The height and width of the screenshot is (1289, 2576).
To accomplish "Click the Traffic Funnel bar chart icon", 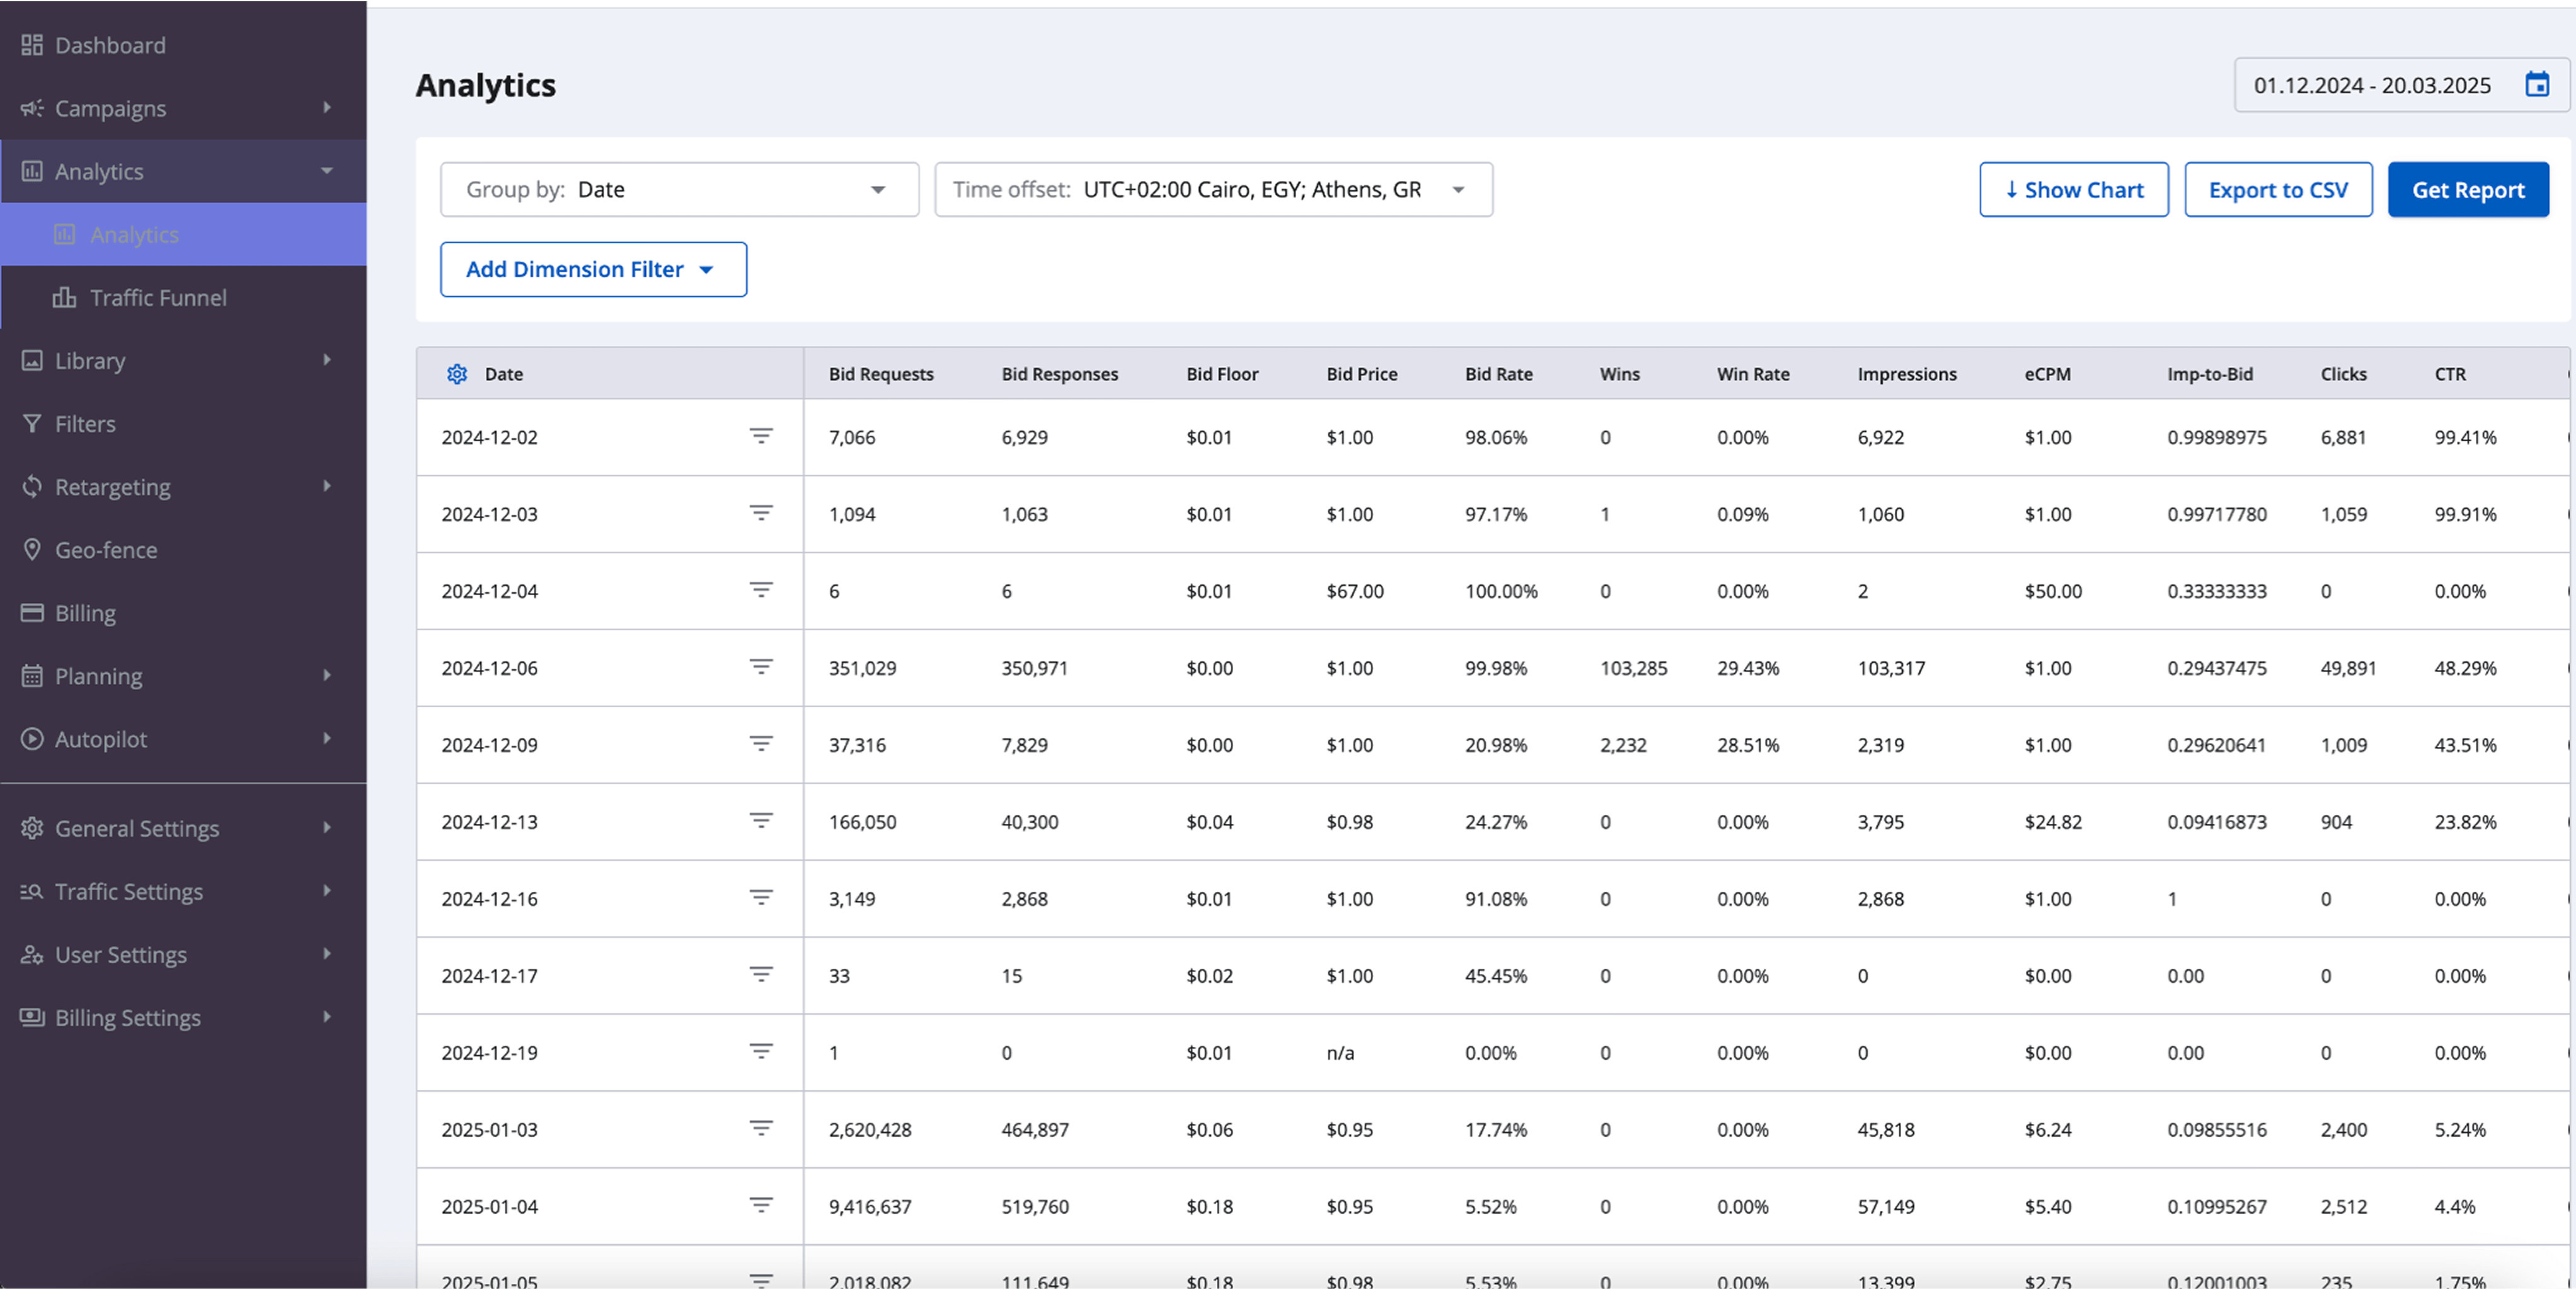I will (64, 297).
